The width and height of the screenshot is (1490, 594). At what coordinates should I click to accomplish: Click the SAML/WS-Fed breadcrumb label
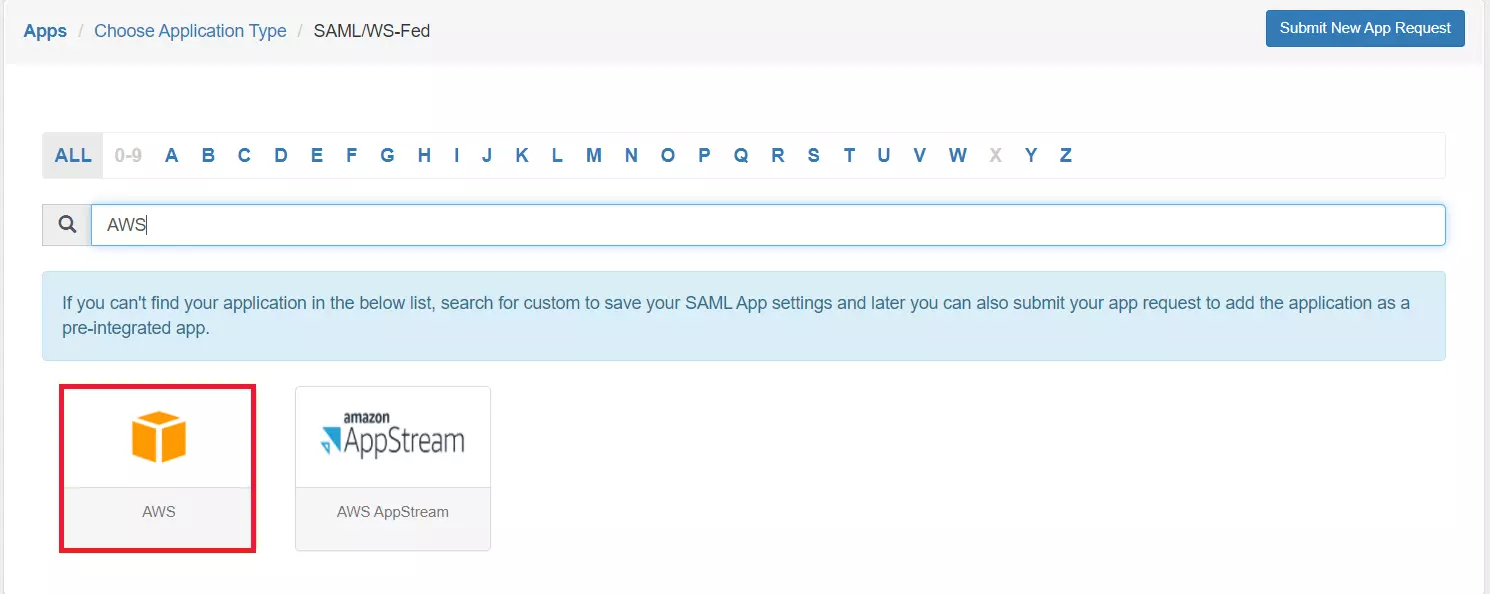[371, 31]
